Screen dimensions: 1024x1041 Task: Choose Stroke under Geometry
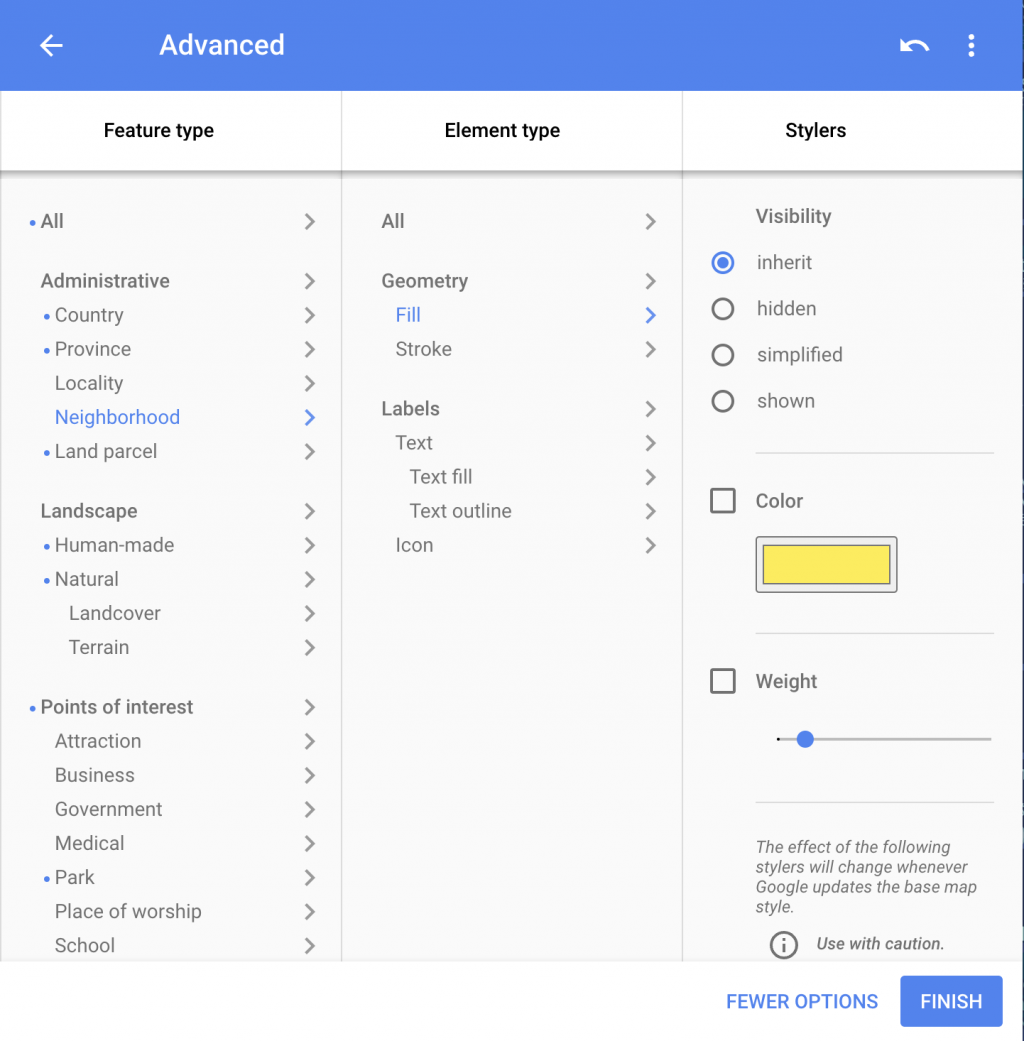[424, 349]
